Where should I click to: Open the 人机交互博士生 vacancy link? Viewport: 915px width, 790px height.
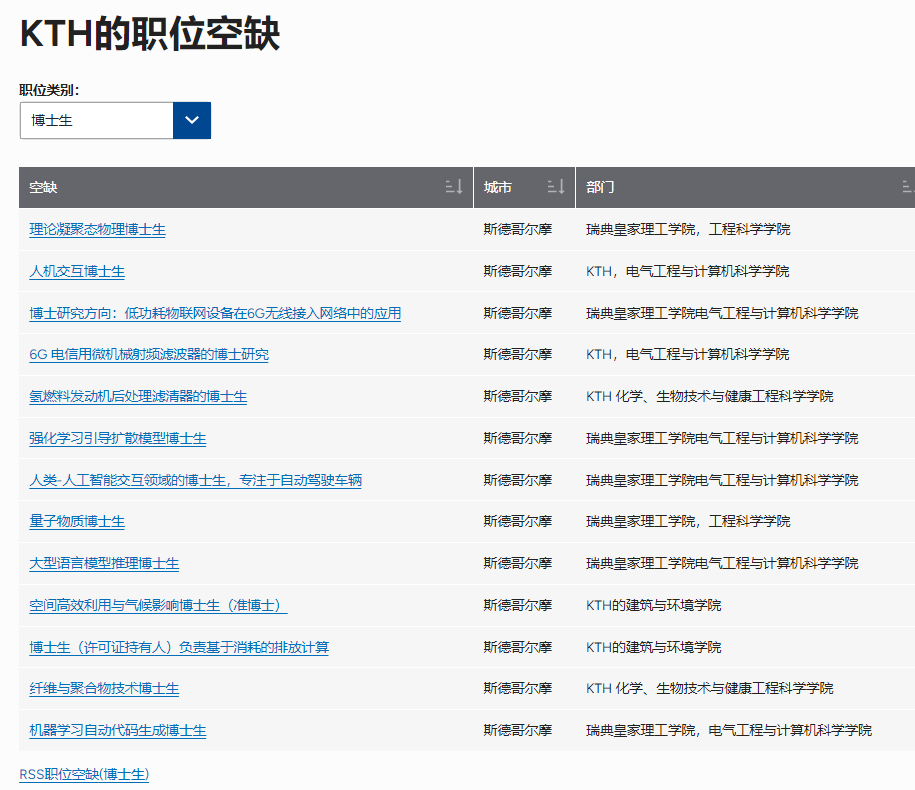click(77, 271)
